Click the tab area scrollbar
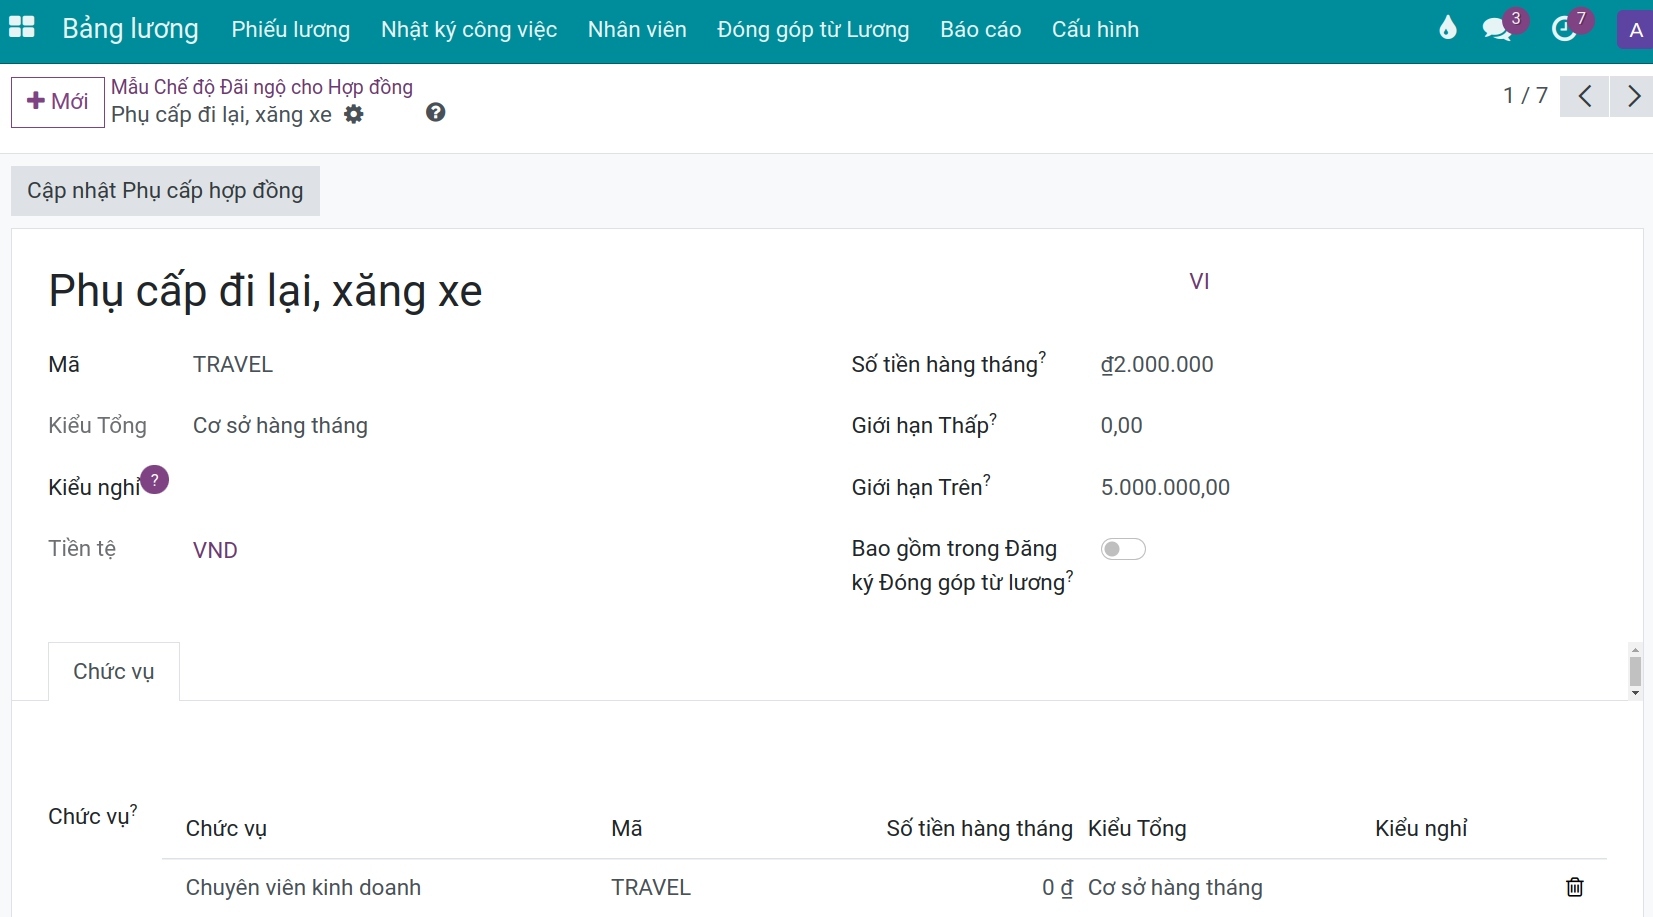Image resolution: width=1653 pixels, height=917 pixels. point(1635,671)
